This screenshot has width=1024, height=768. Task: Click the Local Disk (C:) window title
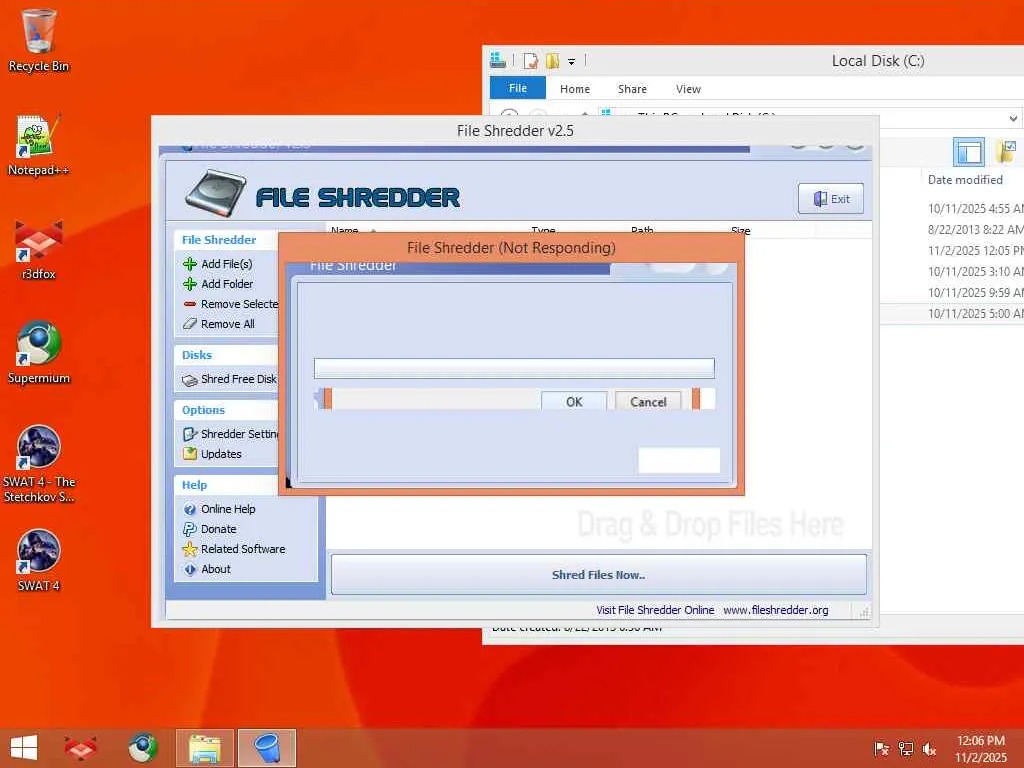(x=878, y=61)
